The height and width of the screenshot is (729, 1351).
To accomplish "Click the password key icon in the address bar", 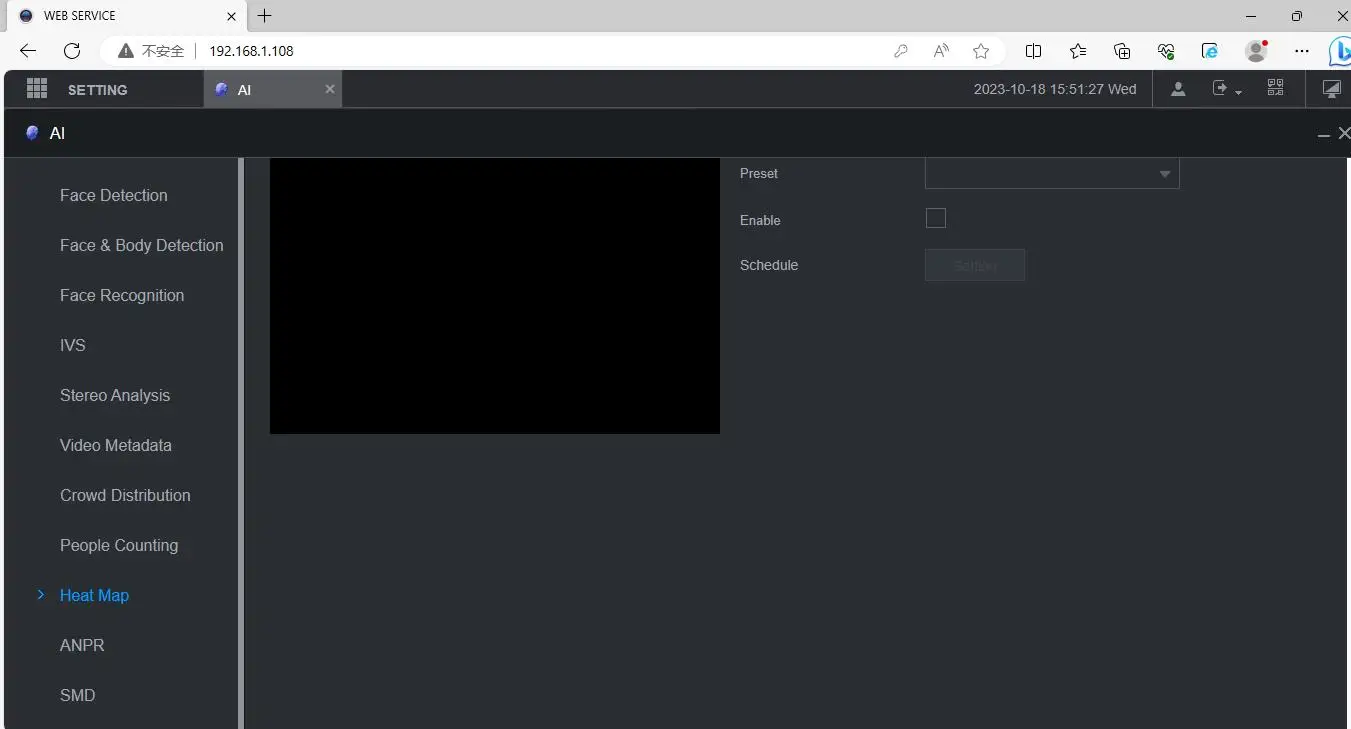I will (x=901, y=51).
